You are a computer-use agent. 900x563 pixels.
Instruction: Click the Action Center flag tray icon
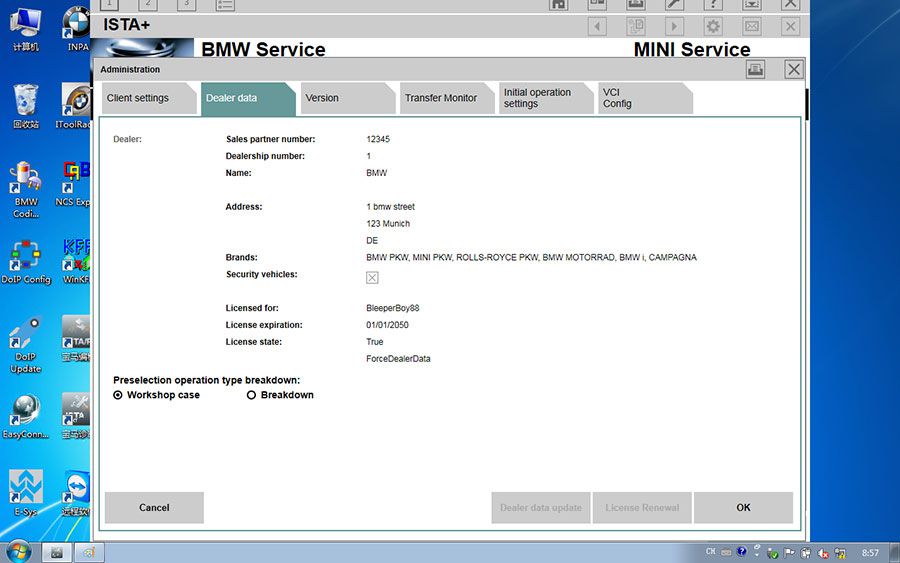(790, 553)
